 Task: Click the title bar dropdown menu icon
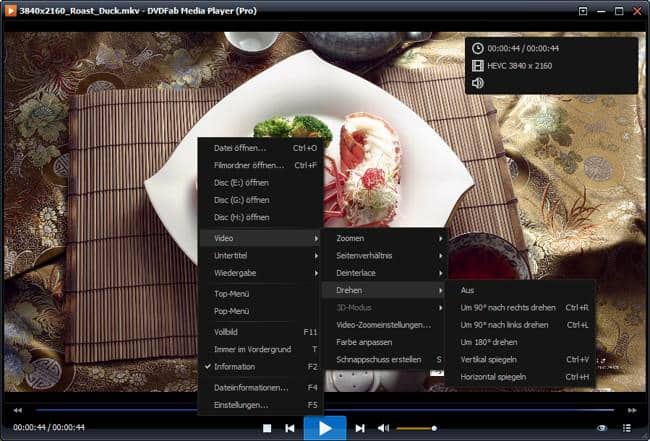[x=583, y=10]
